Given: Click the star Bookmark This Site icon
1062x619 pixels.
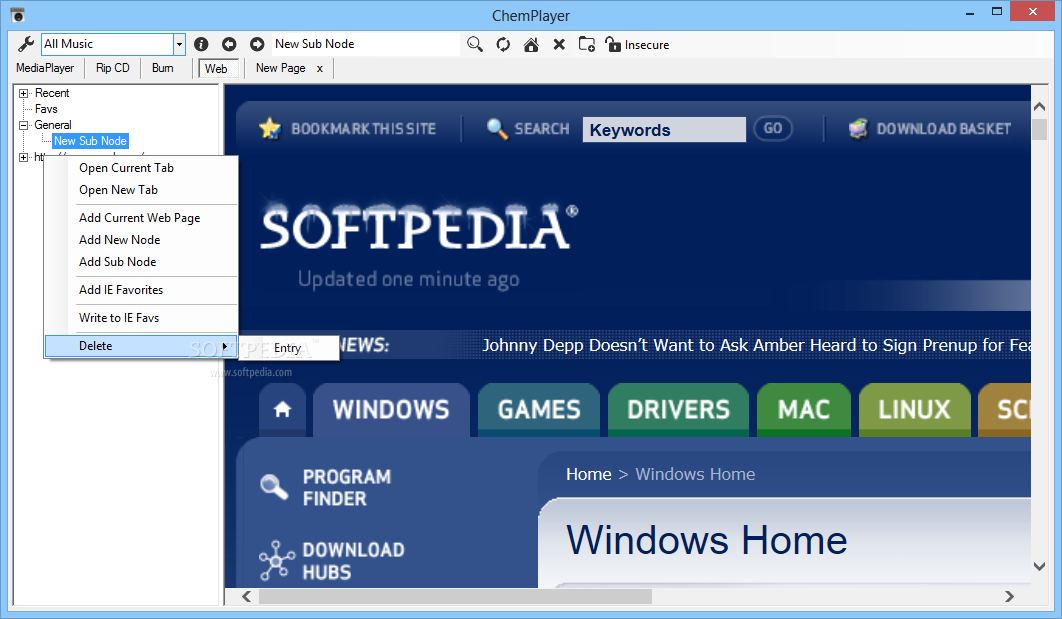Looking at the screenshot, I should pos(270,128).
